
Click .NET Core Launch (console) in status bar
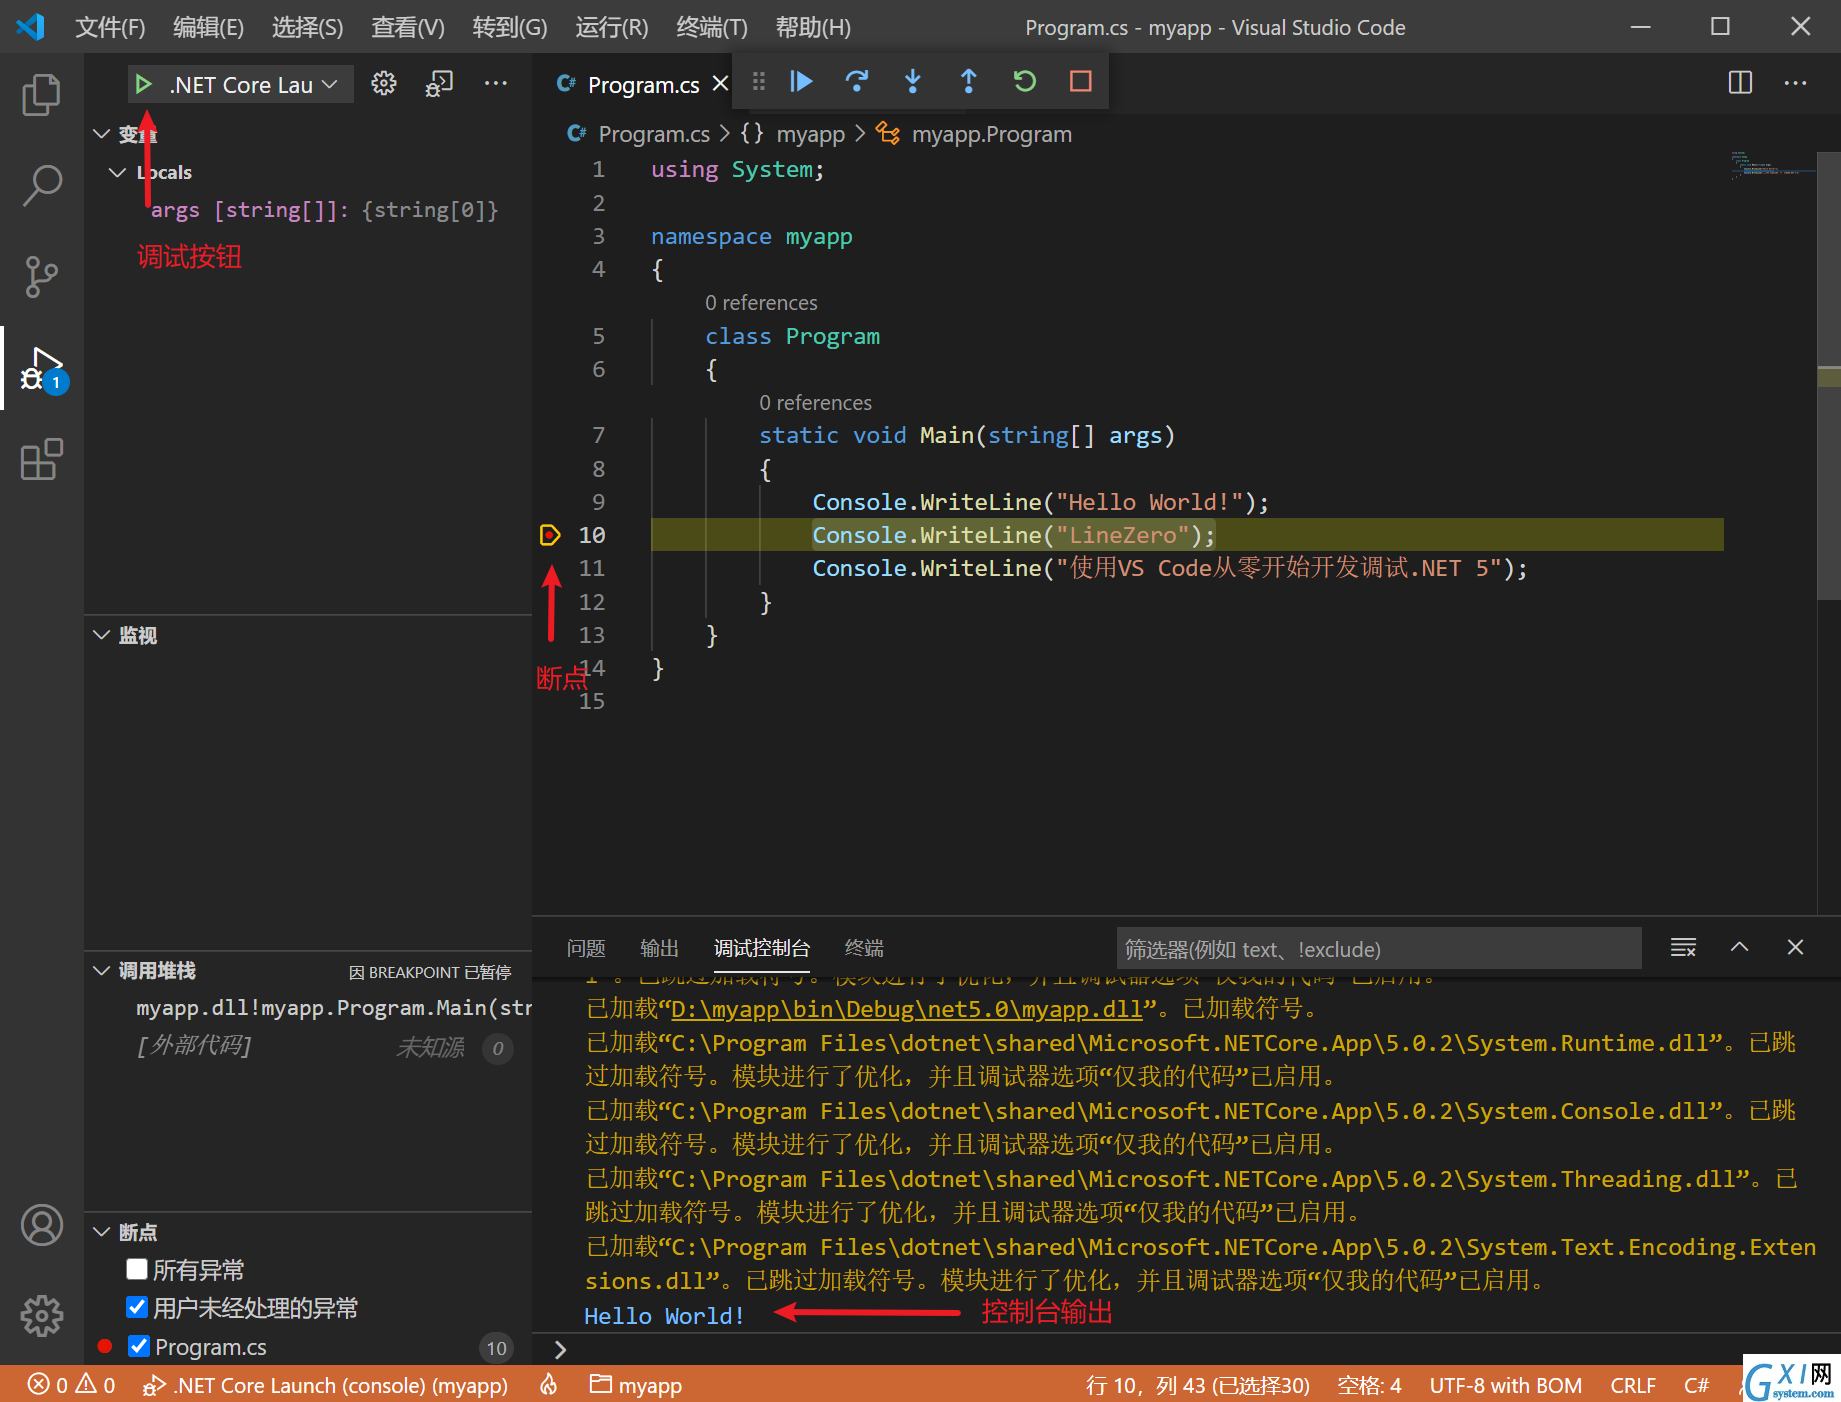326,1385
